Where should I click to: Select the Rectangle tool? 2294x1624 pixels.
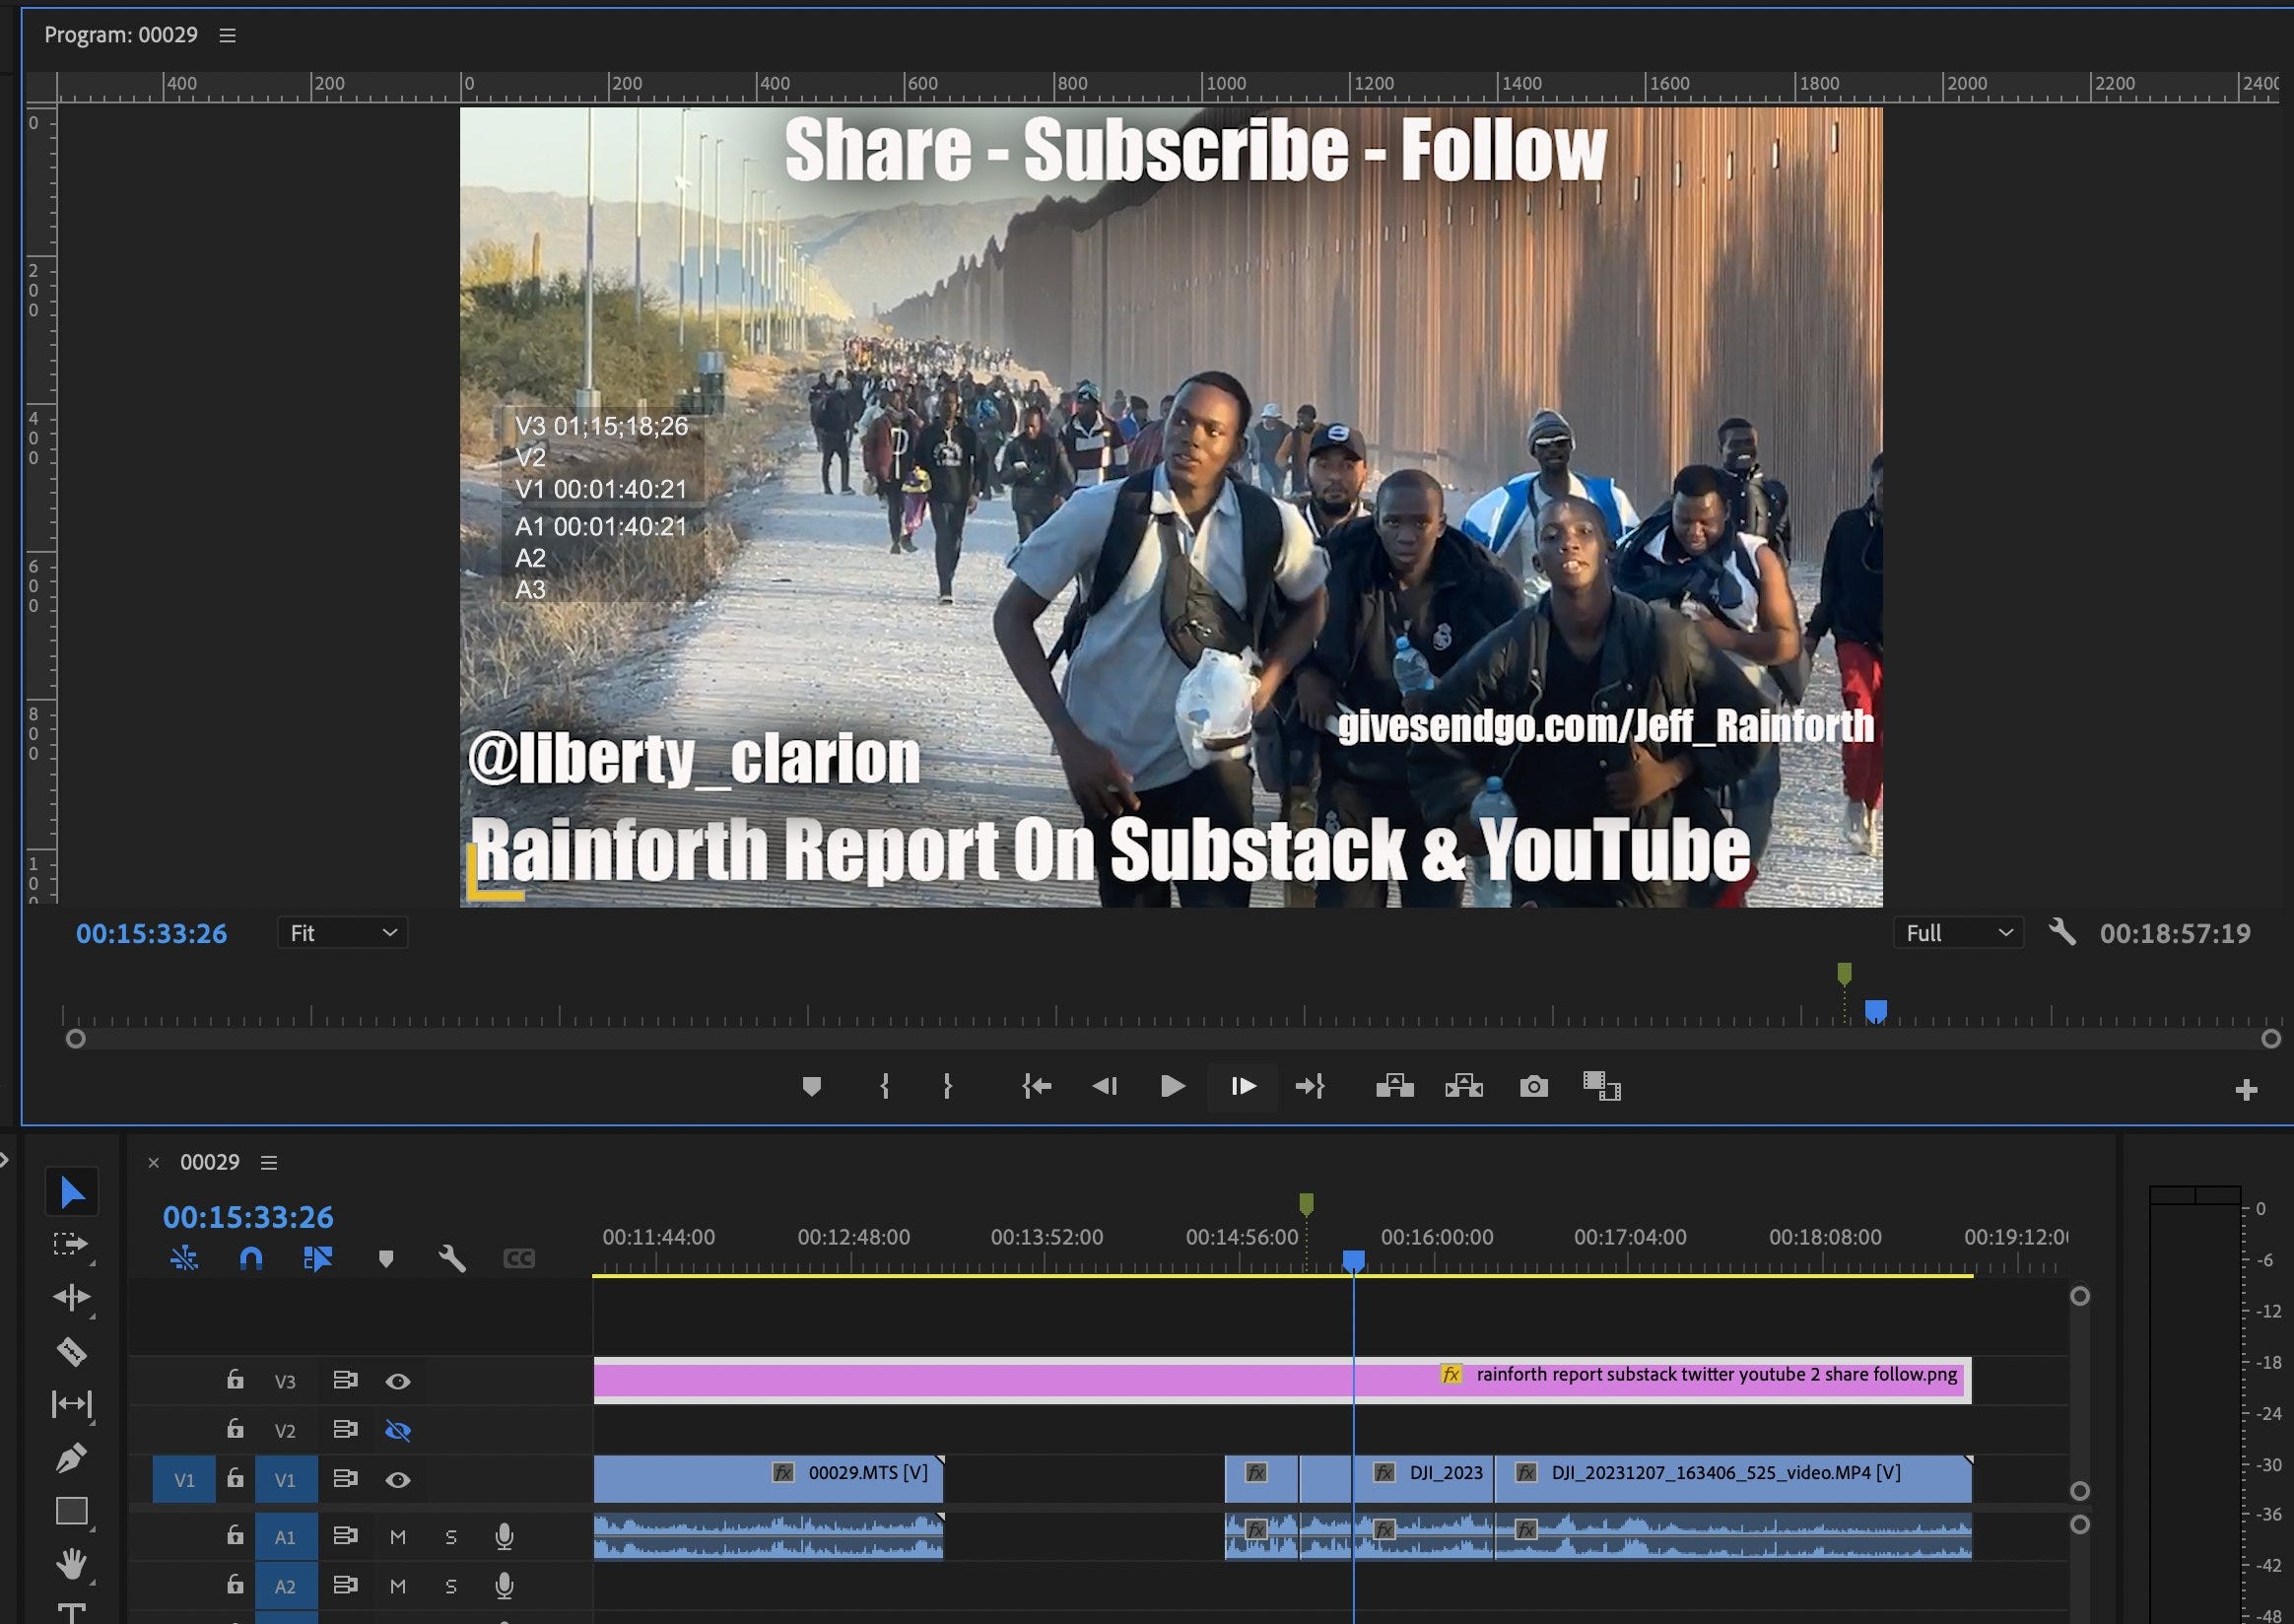pyautogui.click(x=72, y=1510)
